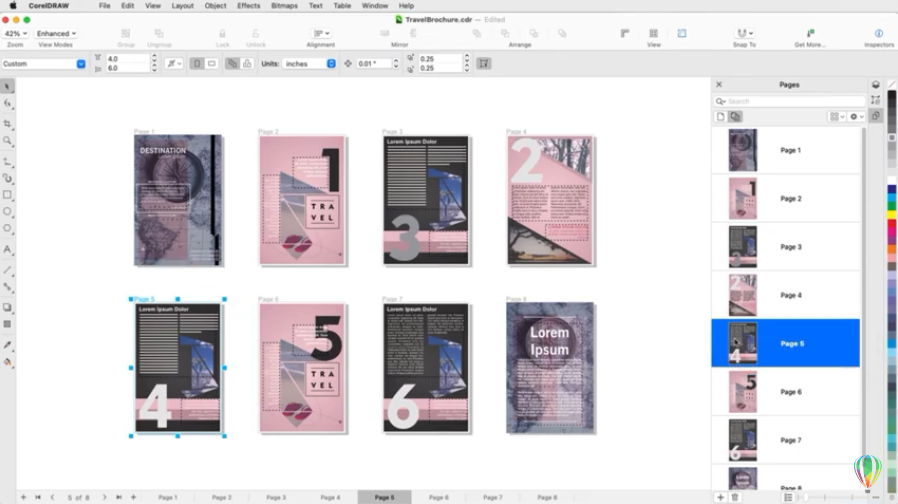The image size is (898, 504).
Task: Select the Drop Shadow tool
Action: click(x=7, y=308)
